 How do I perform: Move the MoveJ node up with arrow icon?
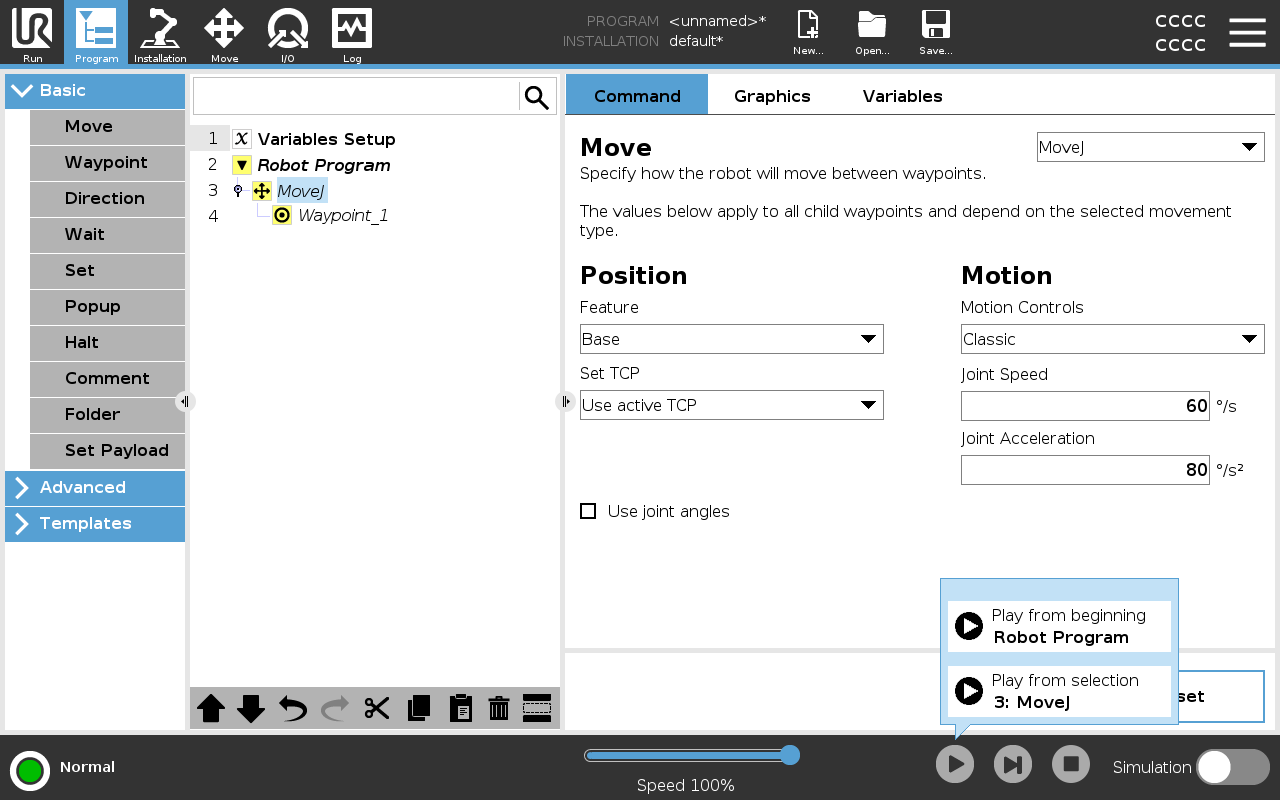click(211, 708)
